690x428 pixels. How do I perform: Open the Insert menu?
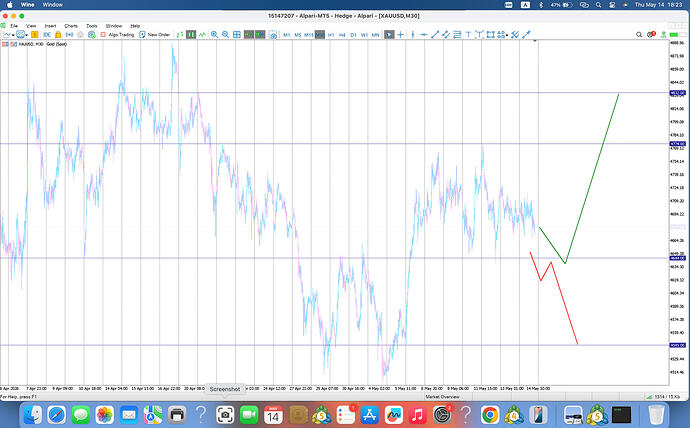(x=50, y=26)
